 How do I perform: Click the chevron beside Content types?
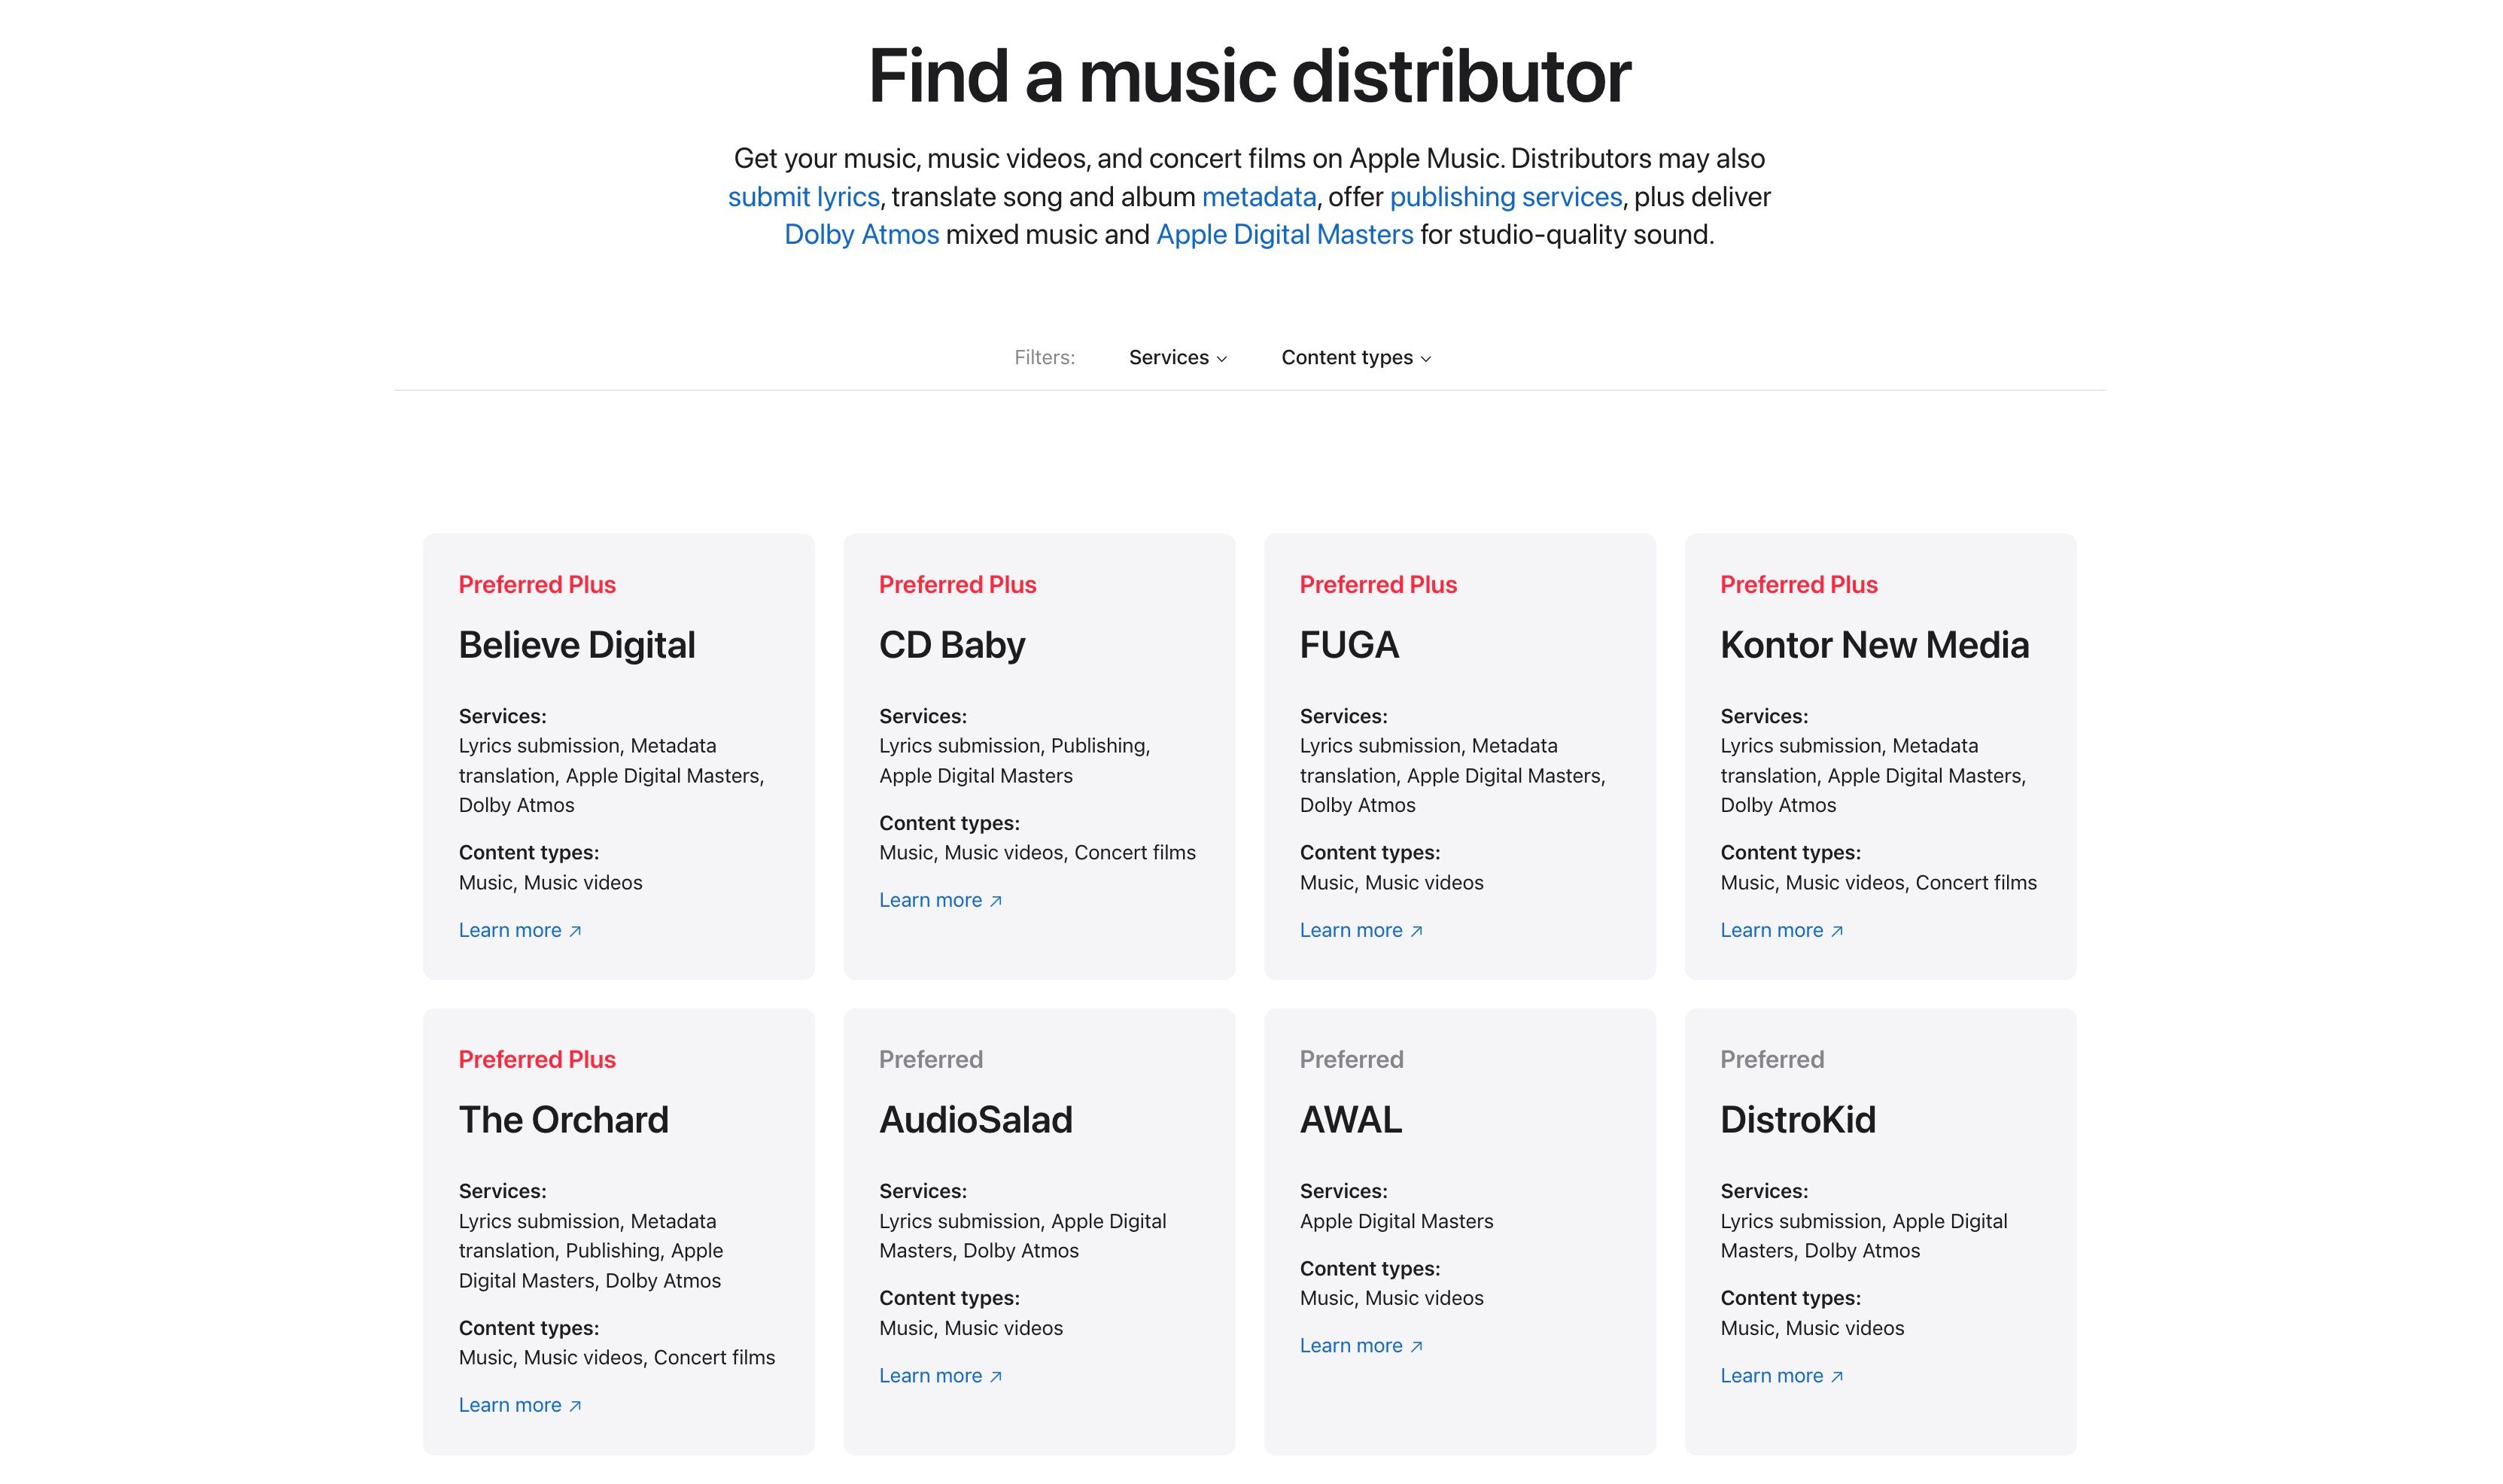(x=1426, y=360)
